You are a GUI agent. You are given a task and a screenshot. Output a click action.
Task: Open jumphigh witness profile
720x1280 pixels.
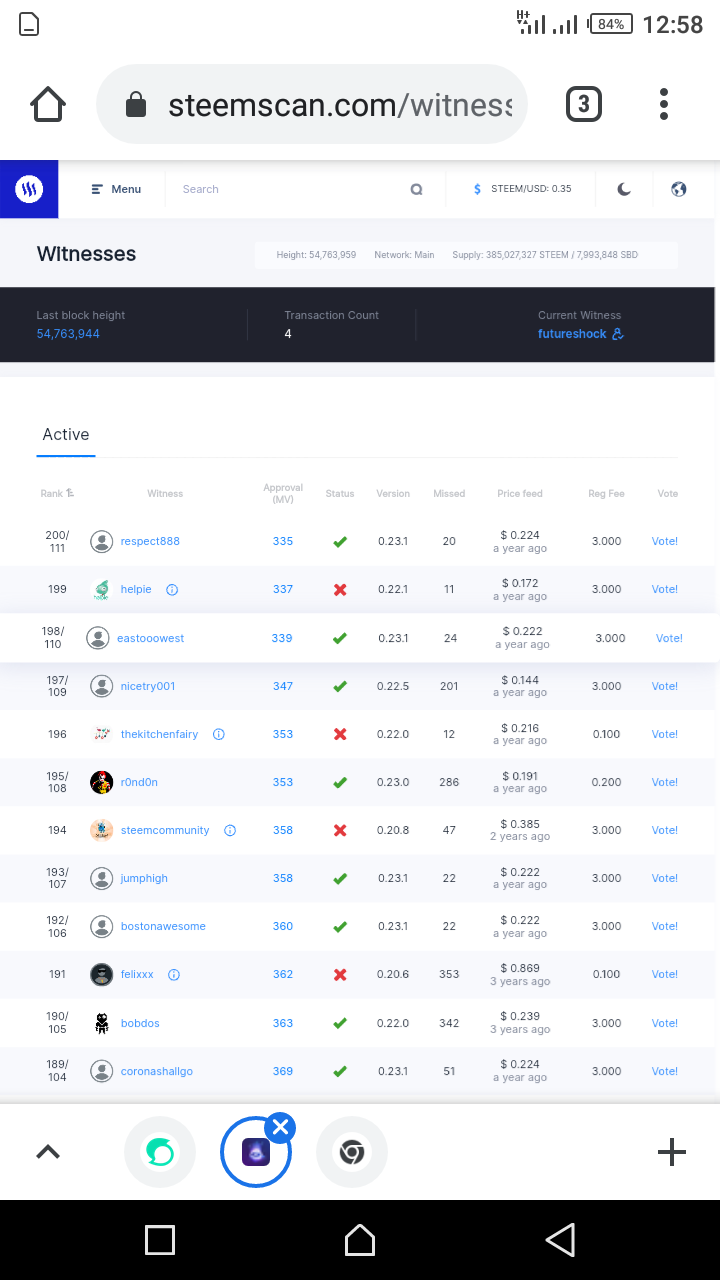(144, 878)
